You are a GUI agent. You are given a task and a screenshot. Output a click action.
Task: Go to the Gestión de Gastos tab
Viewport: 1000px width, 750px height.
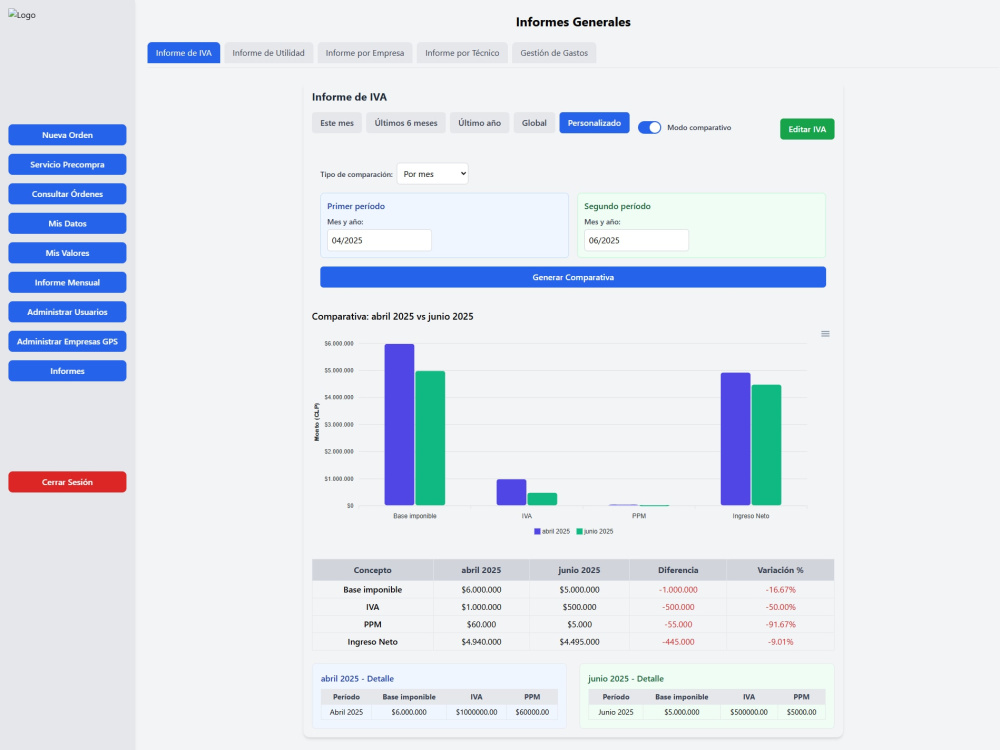click(x=554, y=53)
